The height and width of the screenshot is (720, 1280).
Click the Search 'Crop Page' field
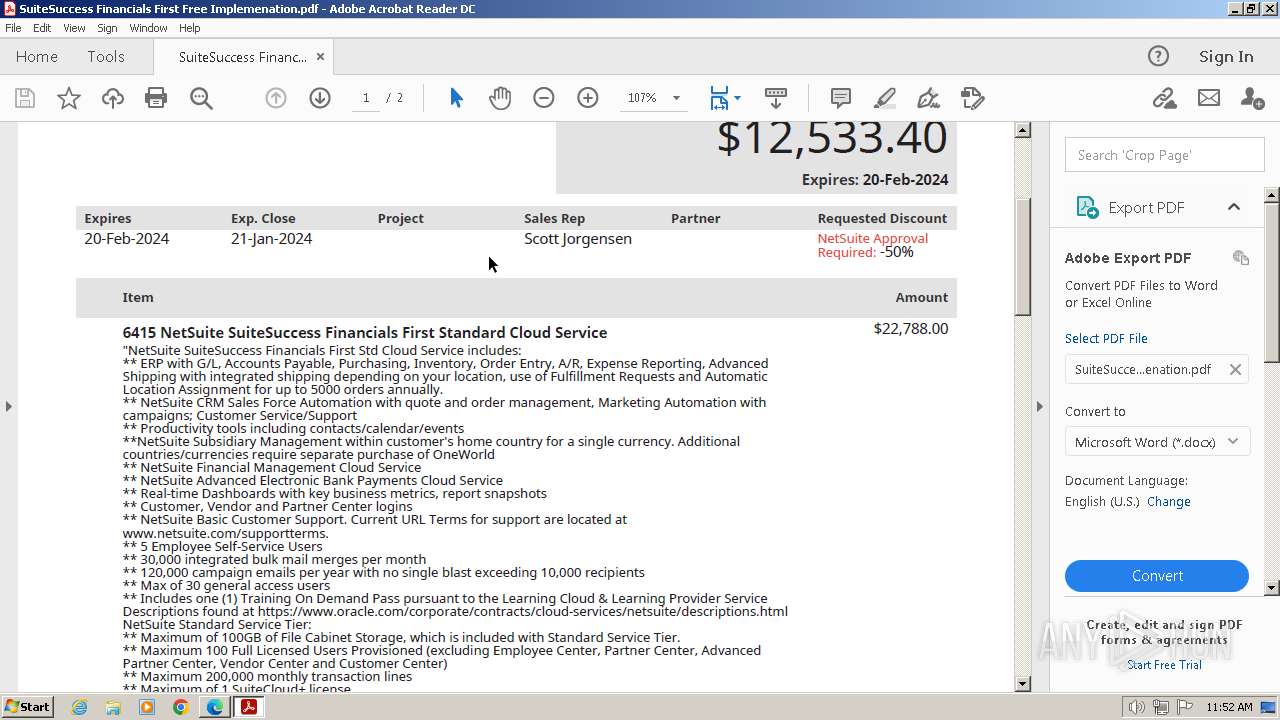coord(1165,155)
